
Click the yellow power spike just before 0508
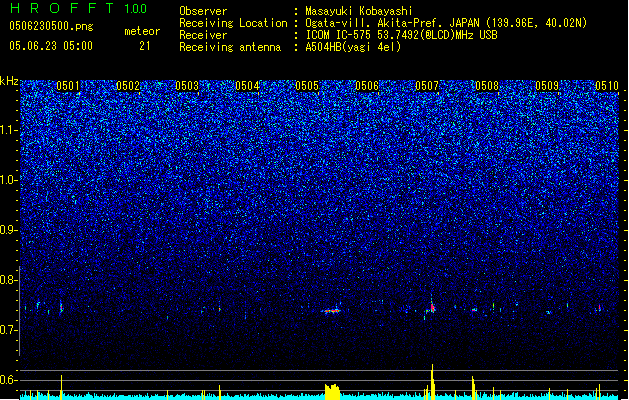[473, 388]
